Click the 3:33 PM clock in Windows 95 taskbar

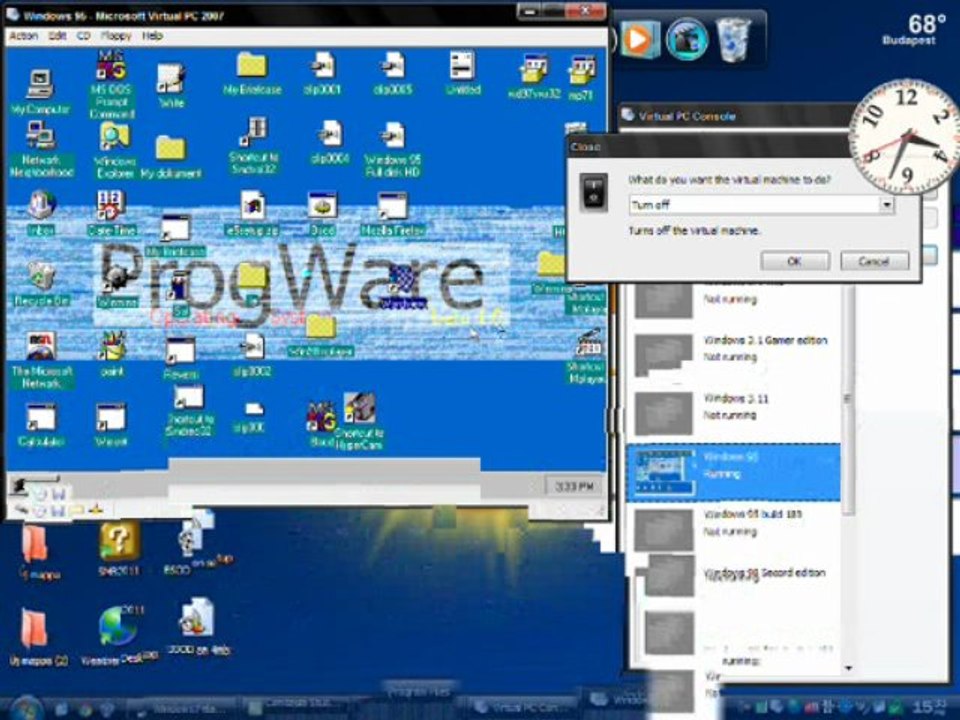click(x=573, y=486)
